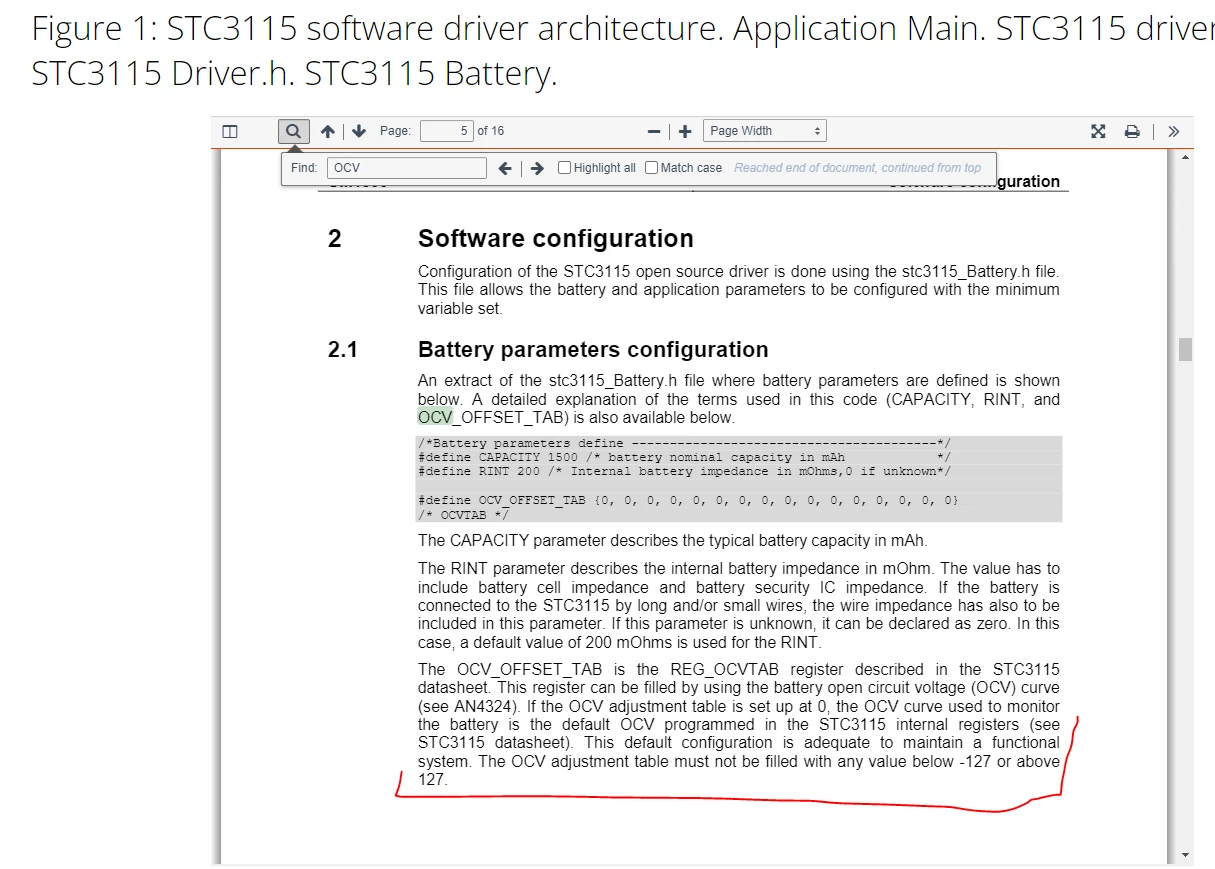Click the #define CAPACITY 1500 line
Image resolution: width=1215 pixels, height=869 pixels.
[684, 457]
